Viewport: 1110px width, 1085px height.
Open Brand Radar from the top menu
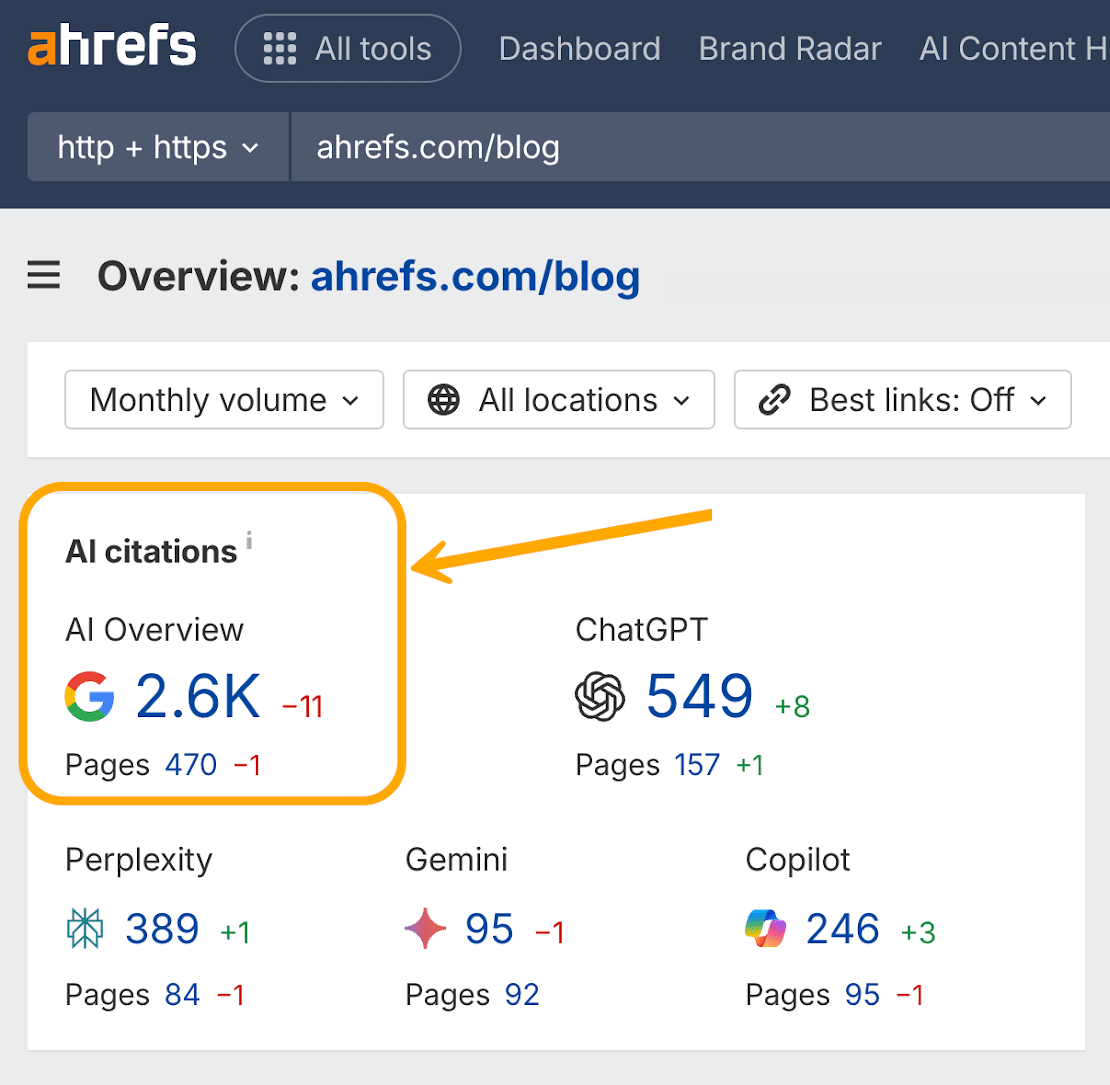click(x=789, y=47)
